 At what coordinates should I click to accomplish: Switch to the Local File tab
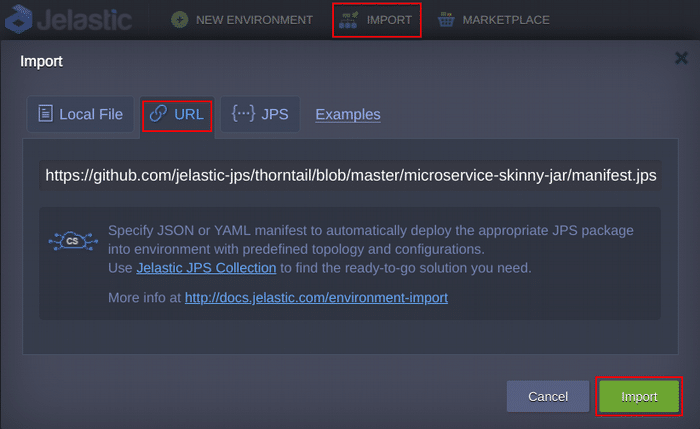coord(80,114)
